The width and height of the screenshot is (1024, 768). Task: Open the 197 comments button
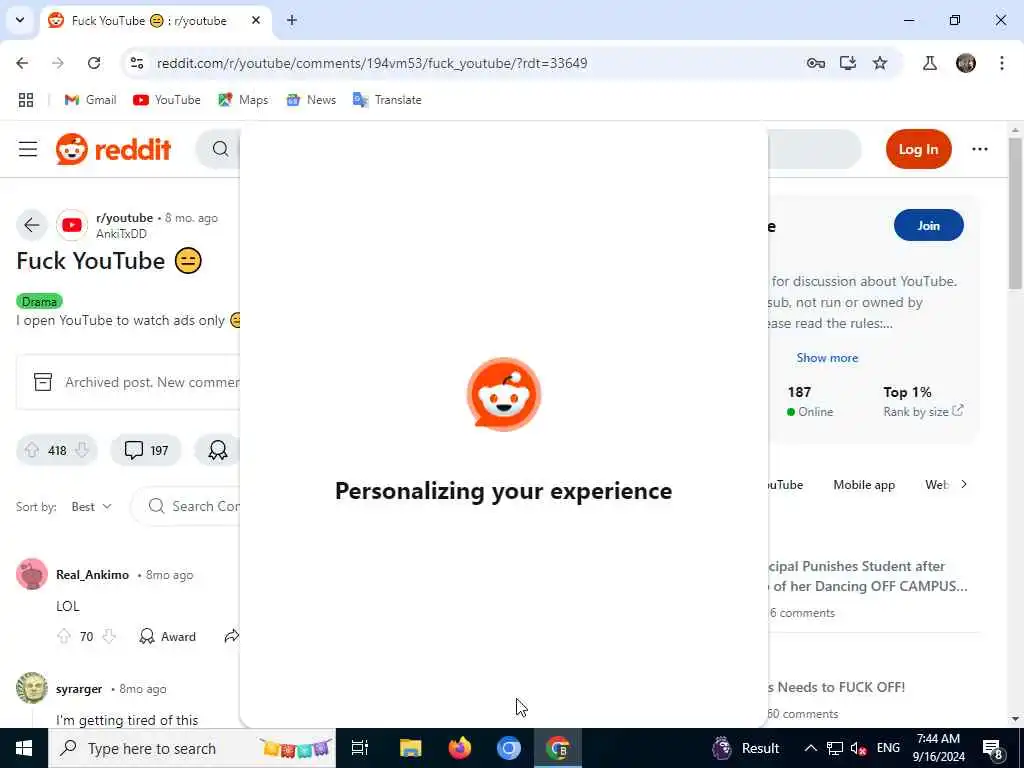(146, 450)
